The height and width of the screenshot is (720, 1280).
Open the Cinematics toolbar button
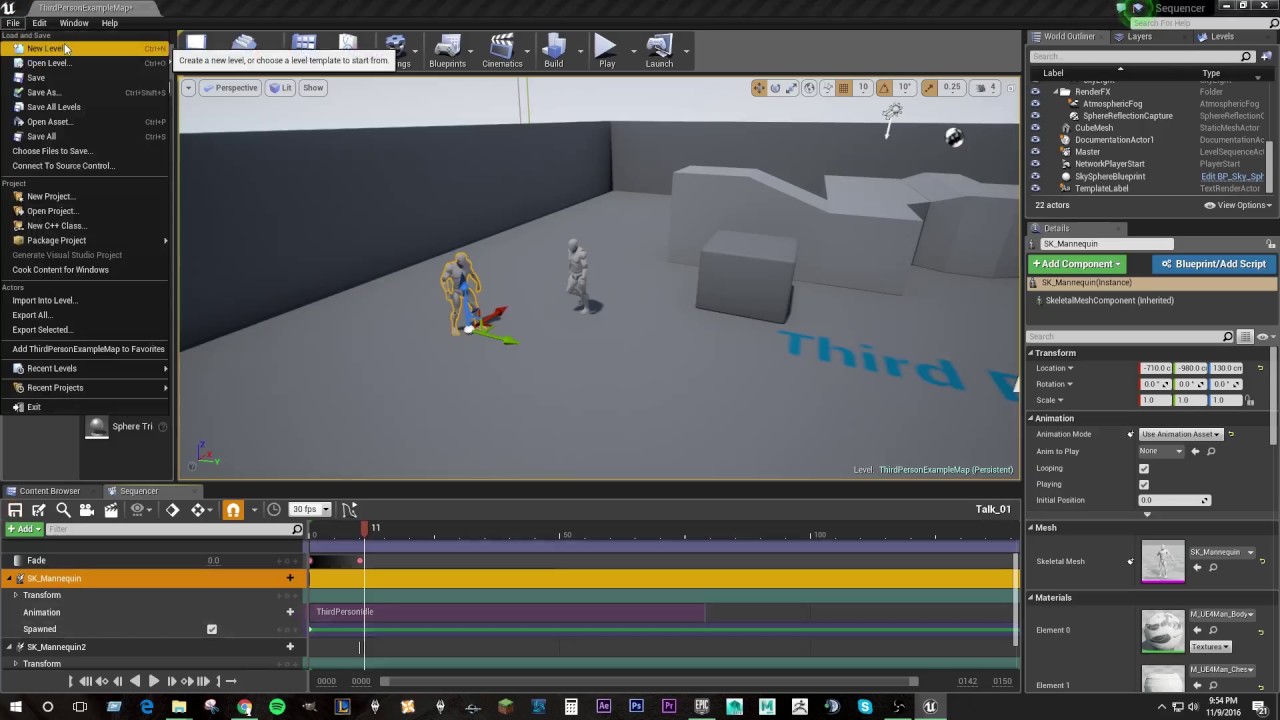pyautogui.click(x=502, y=52)
